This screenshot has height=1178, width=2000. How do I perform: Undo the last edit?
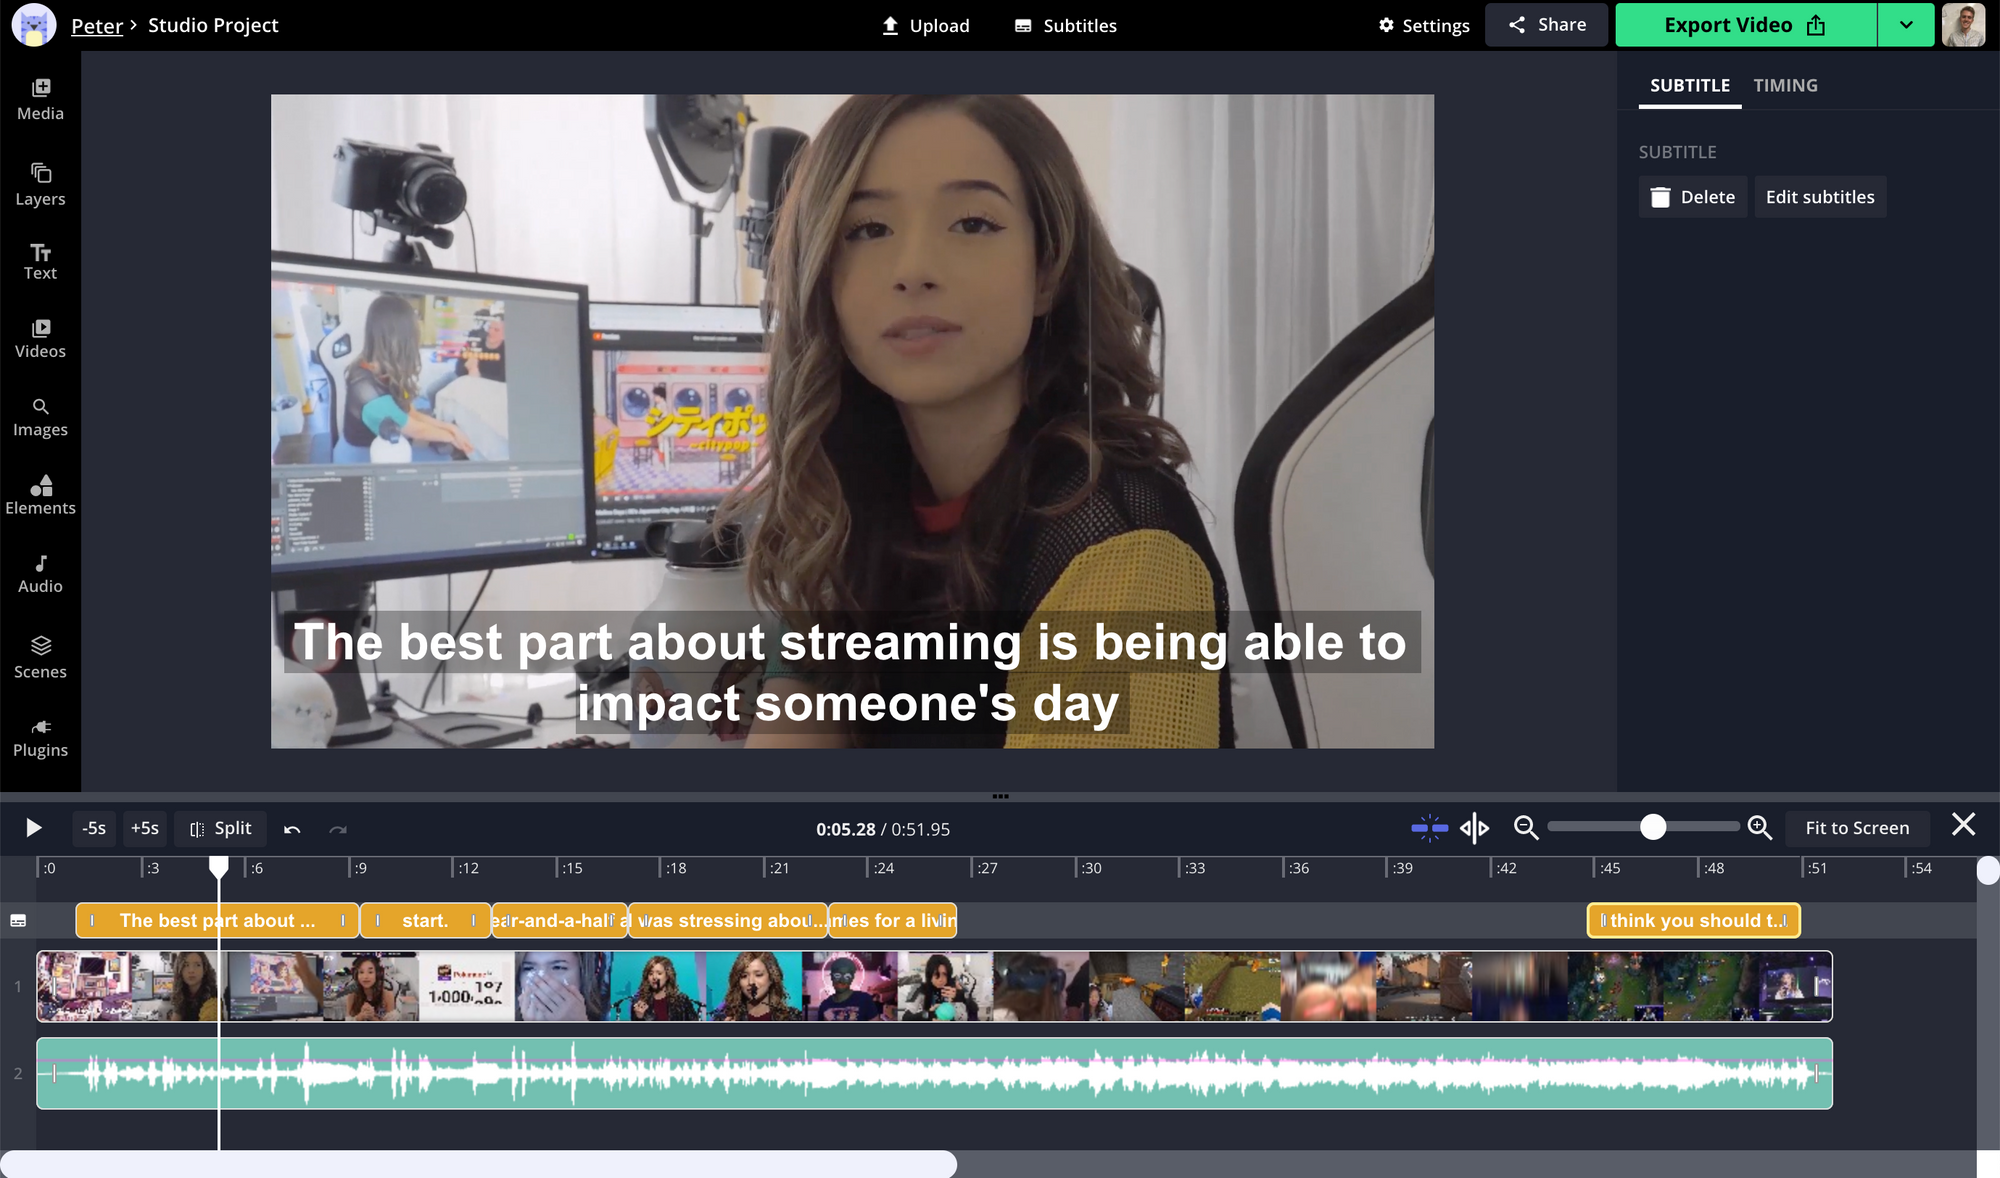click(x=292, y=829)
